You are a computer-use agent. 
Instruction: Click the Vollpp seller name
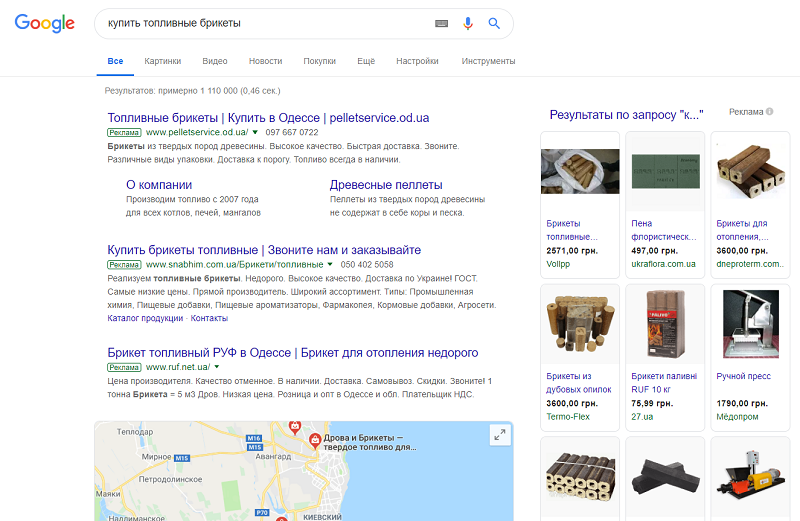click(x=558, y=264)
